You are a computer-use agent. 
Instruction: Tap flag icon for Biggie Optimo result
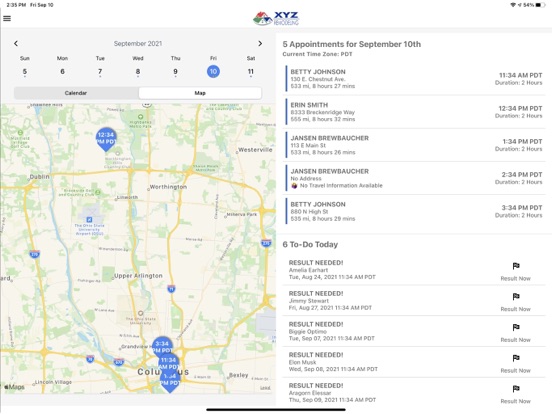516,328
